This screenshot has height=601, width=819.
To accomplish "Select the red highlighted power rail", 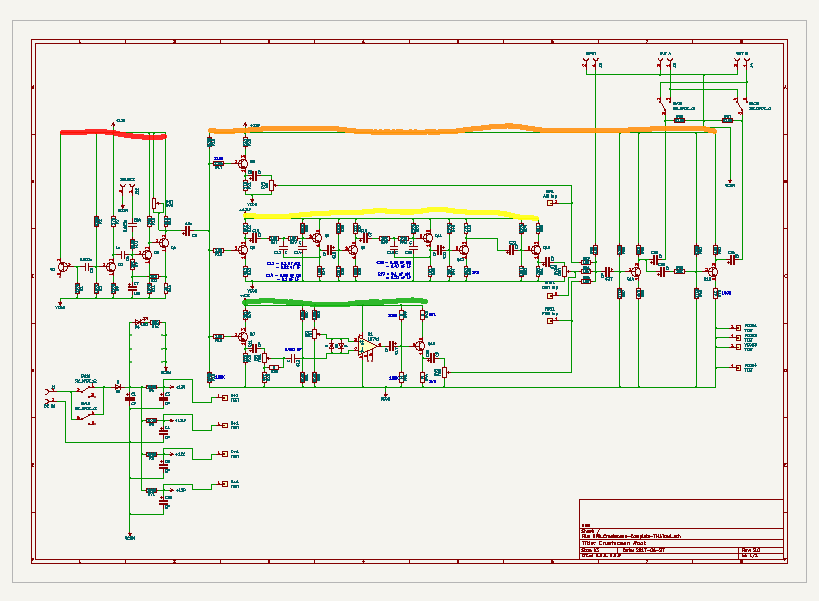I will click(x=112, y=133).
